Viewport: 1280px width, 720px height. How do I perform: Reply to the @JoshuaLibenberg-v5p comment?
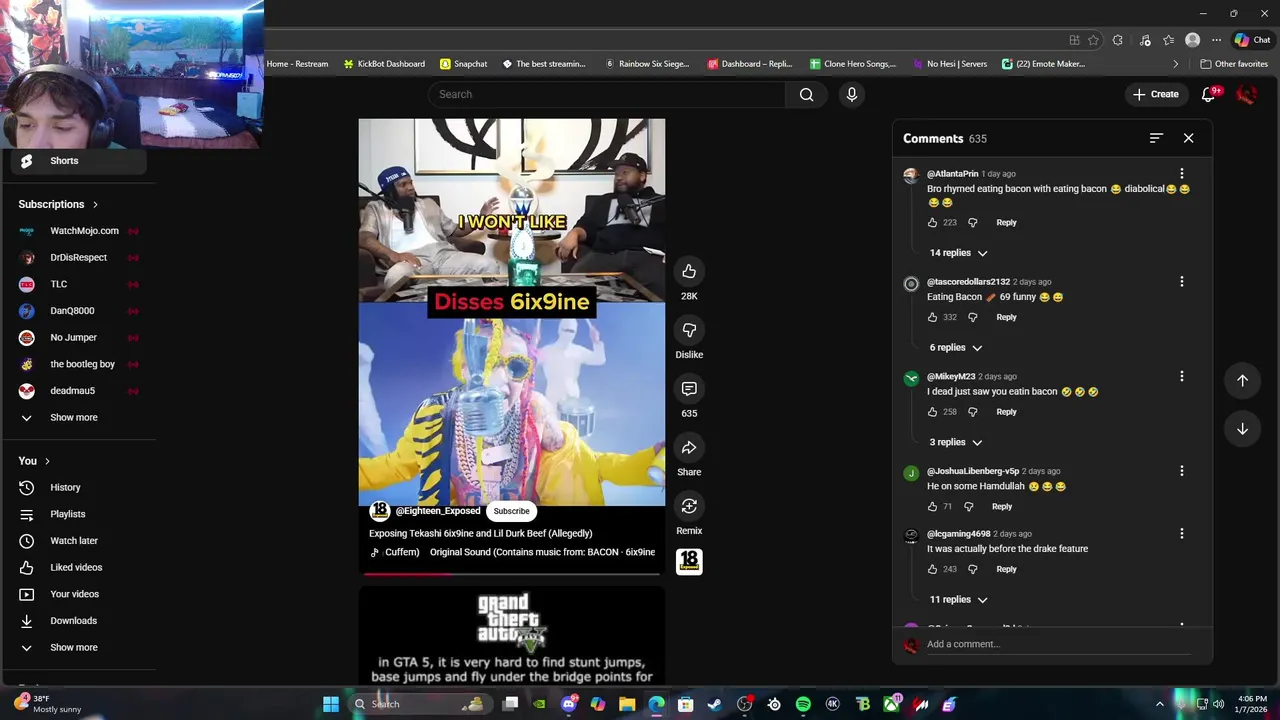1002,506
